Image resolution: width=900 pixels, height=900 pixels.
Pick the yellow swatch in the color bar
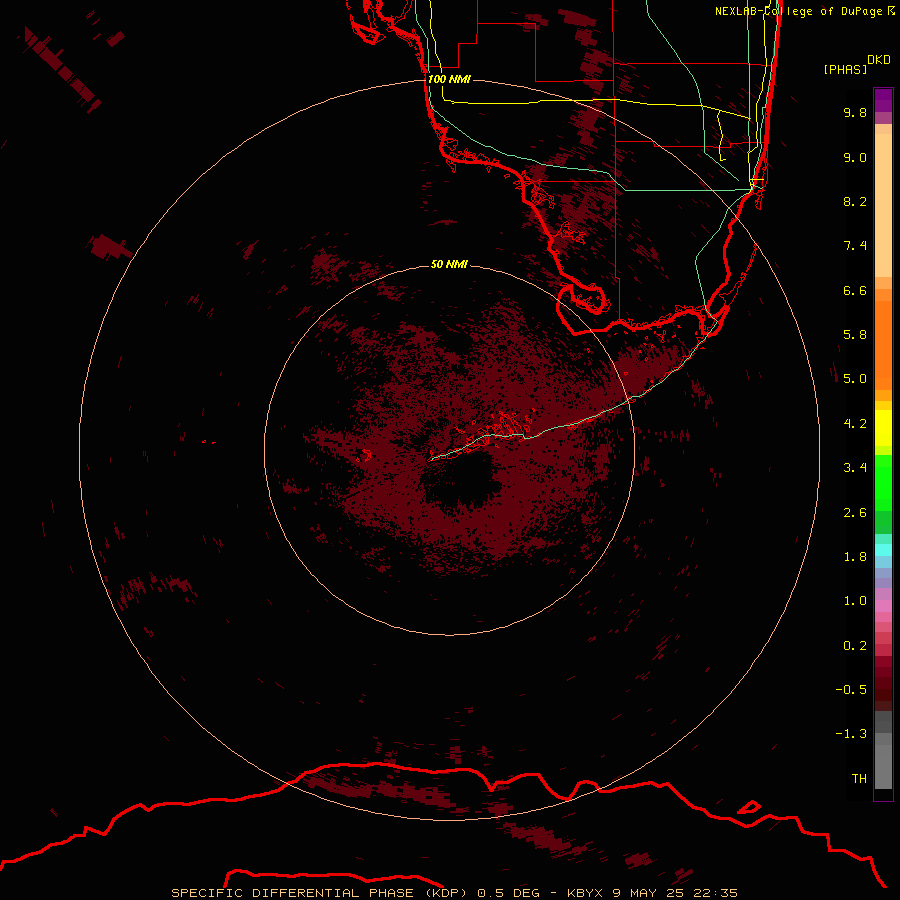[x=883, y=428]
